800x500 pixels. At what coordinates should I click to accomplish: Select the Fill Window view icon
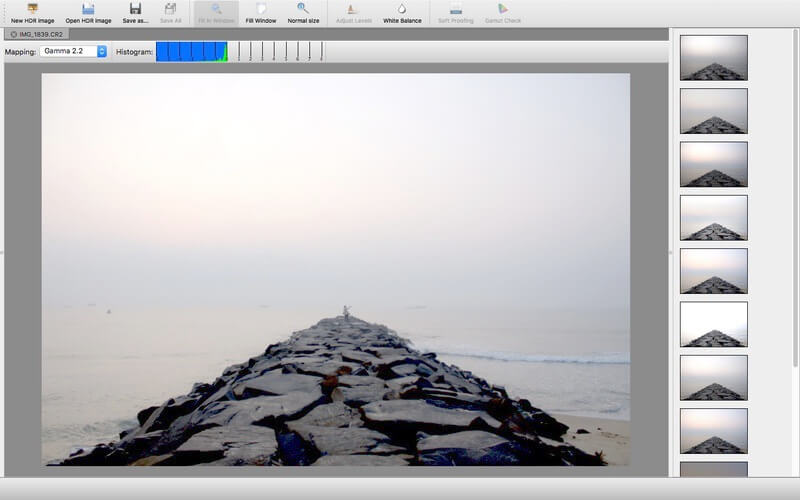pyautogui.click(x=261, y=9)
